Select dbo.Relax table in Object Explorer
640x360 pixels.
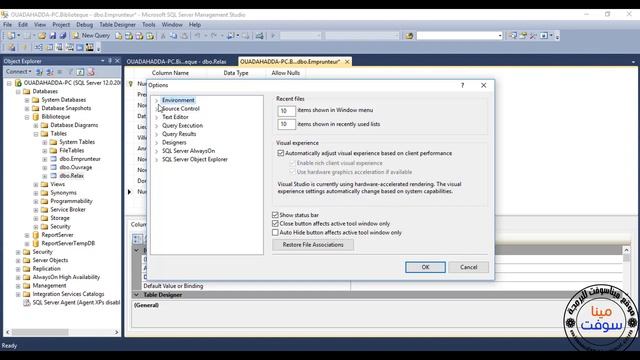71,176
